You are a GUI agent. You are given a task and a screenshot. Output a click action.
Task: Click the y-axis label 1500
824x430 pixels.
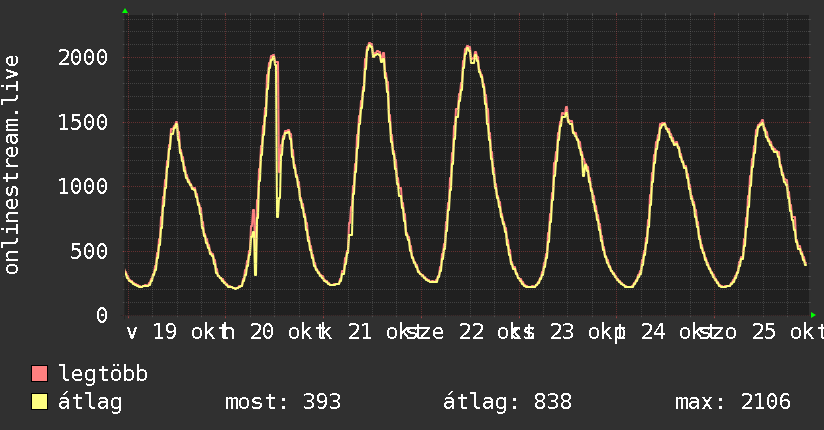pyautogui.click(x=83, y=122)
